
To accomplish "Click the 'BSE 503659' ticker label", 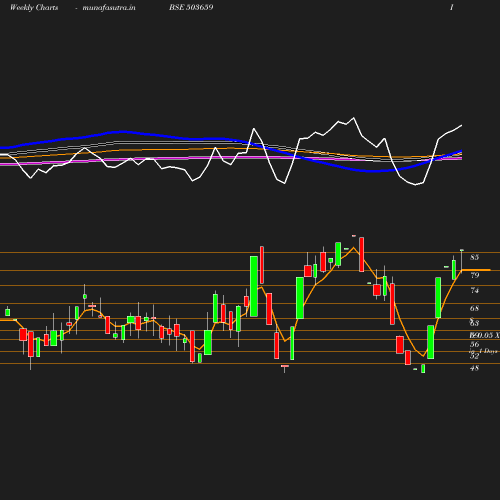I will (x=191, y=7).
